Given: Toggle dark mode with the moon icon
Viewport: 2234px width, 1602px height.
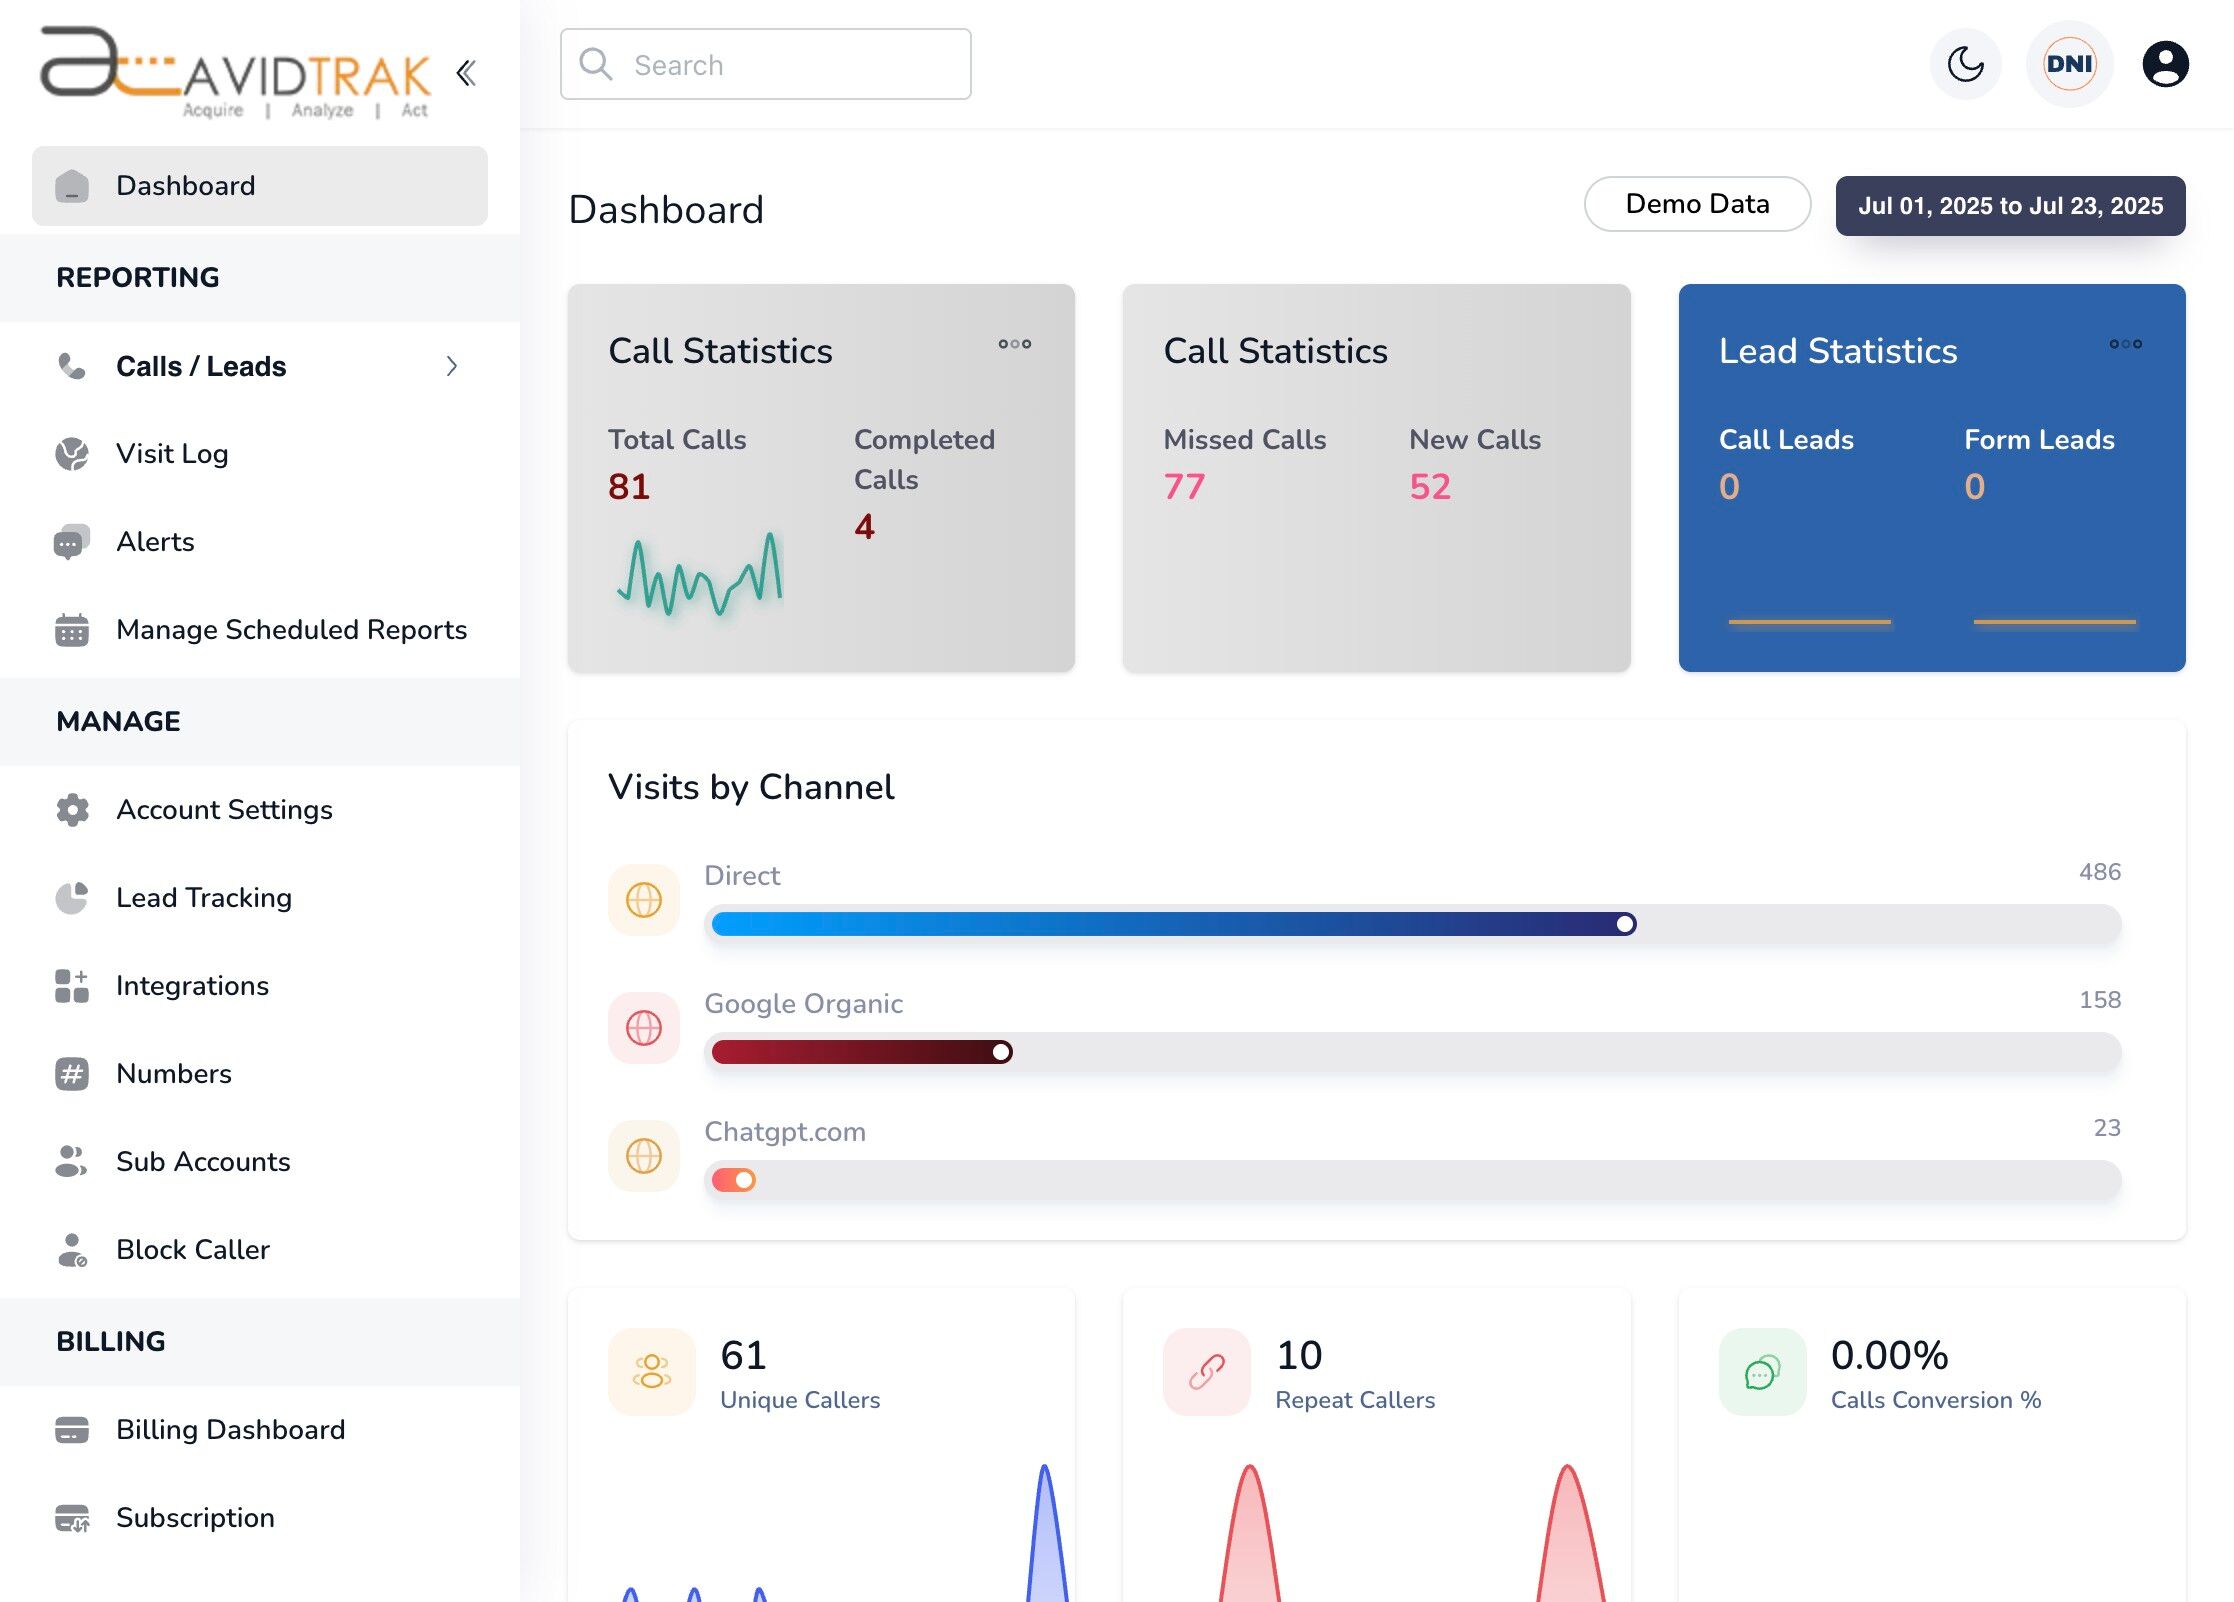Looking at the screenshot, I should pos(1964,63).
